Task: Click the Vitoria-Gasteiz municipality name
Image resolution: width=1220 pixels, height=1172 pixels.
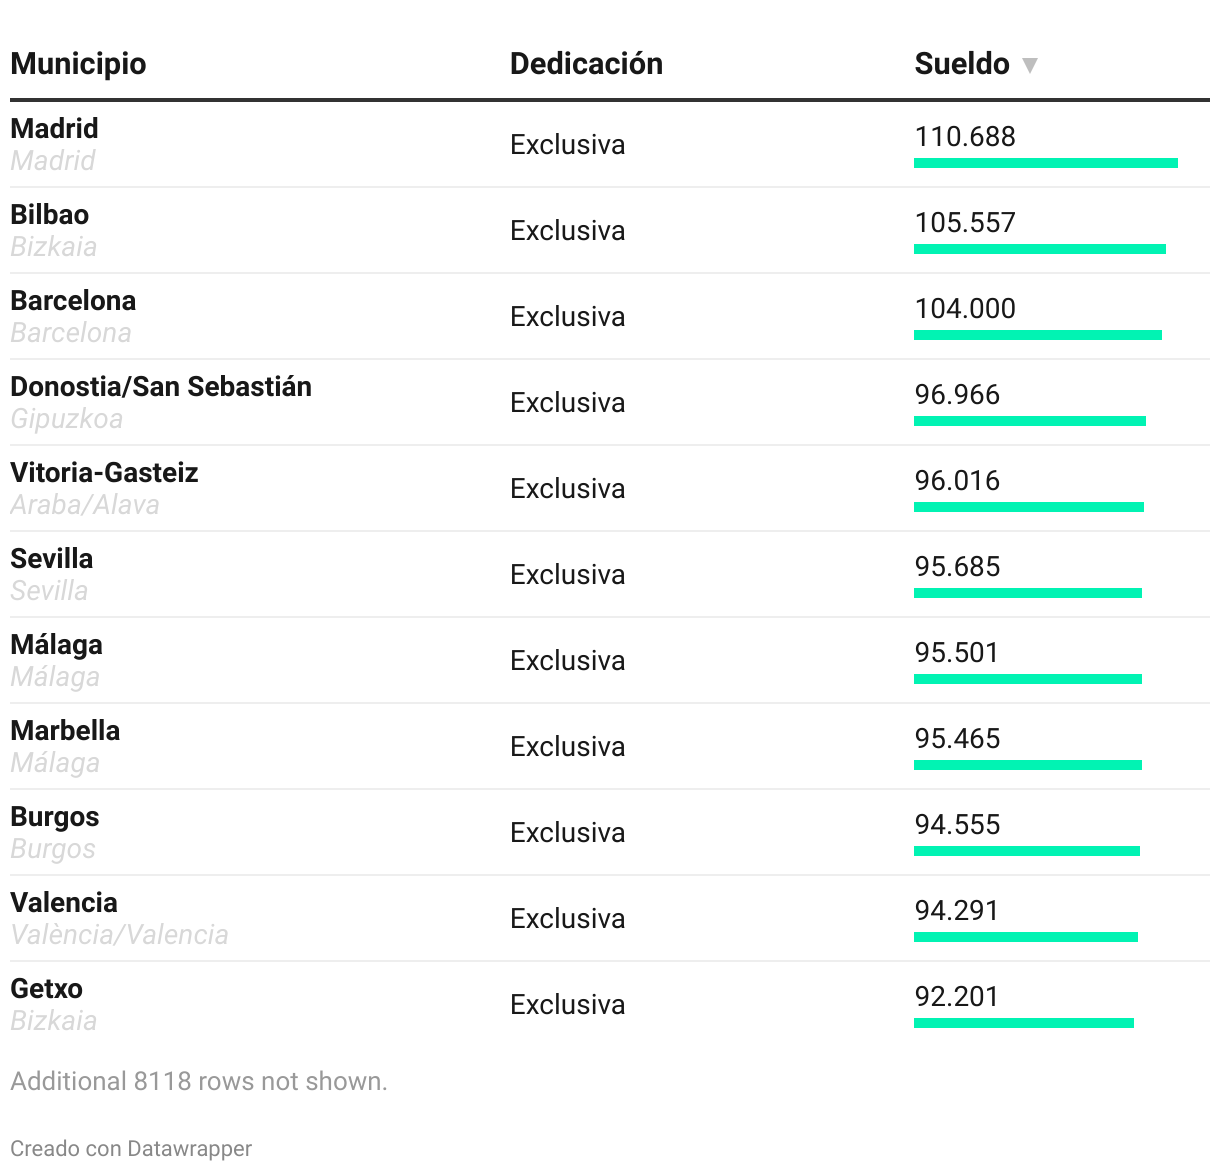Action: coord(104,472)
